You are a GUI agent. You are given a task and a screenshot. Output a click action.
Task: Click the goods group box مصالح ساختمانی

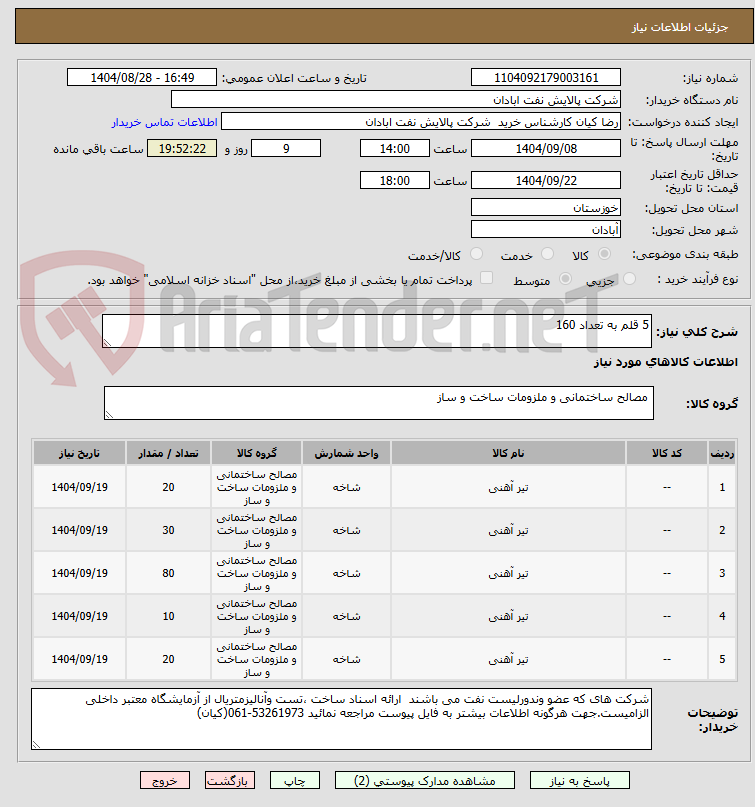(379, 403)
